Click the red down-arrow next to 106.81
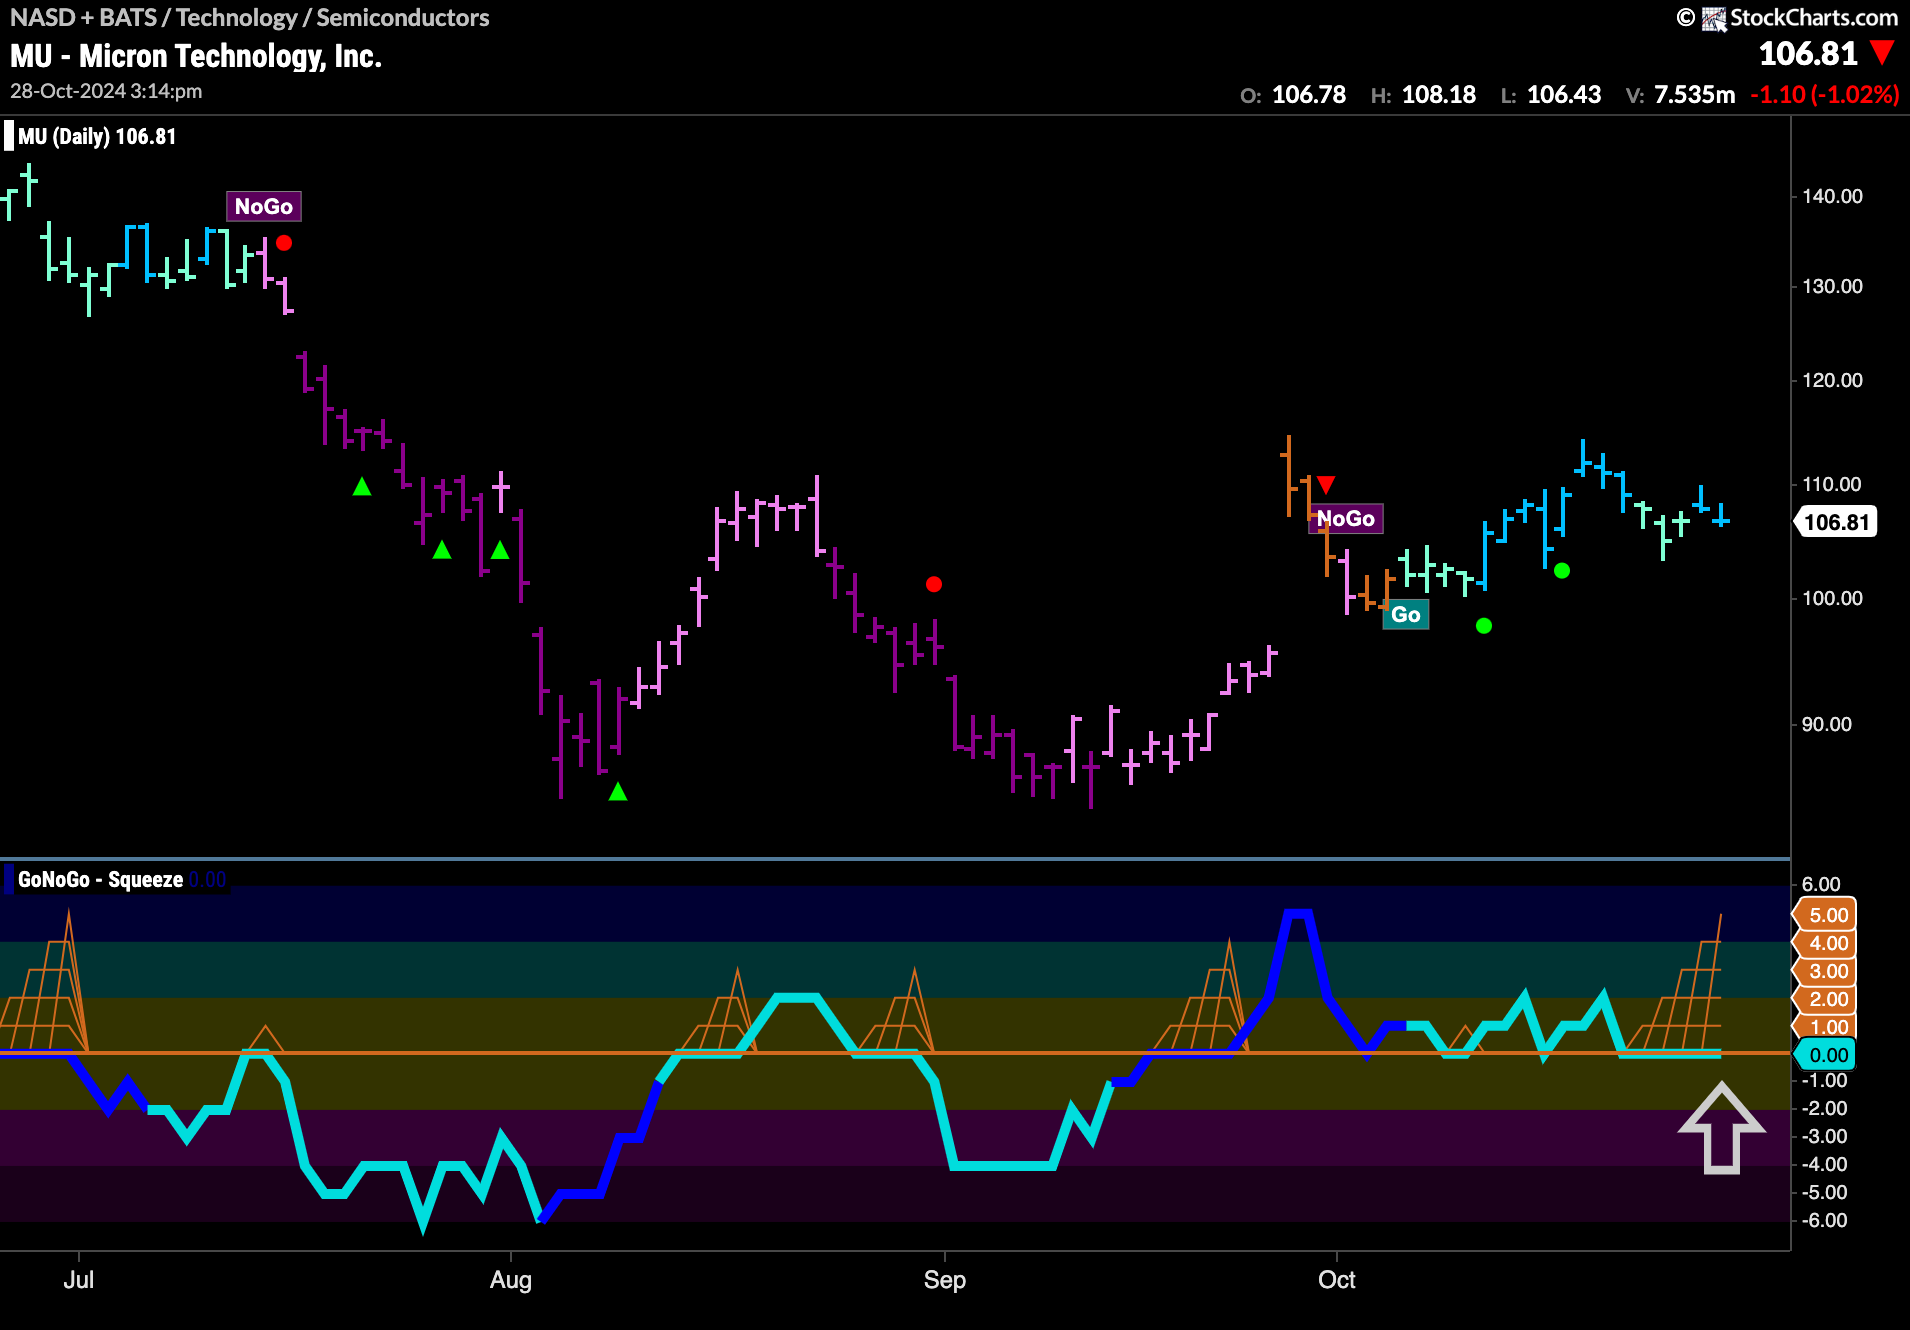This screenshot has height=1330, width=1910. pos(1882,53)
